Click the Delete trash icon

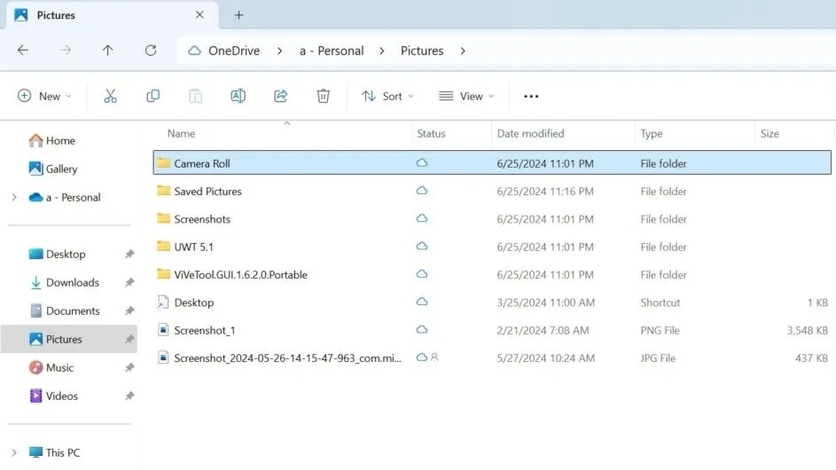tap(323, 96)
